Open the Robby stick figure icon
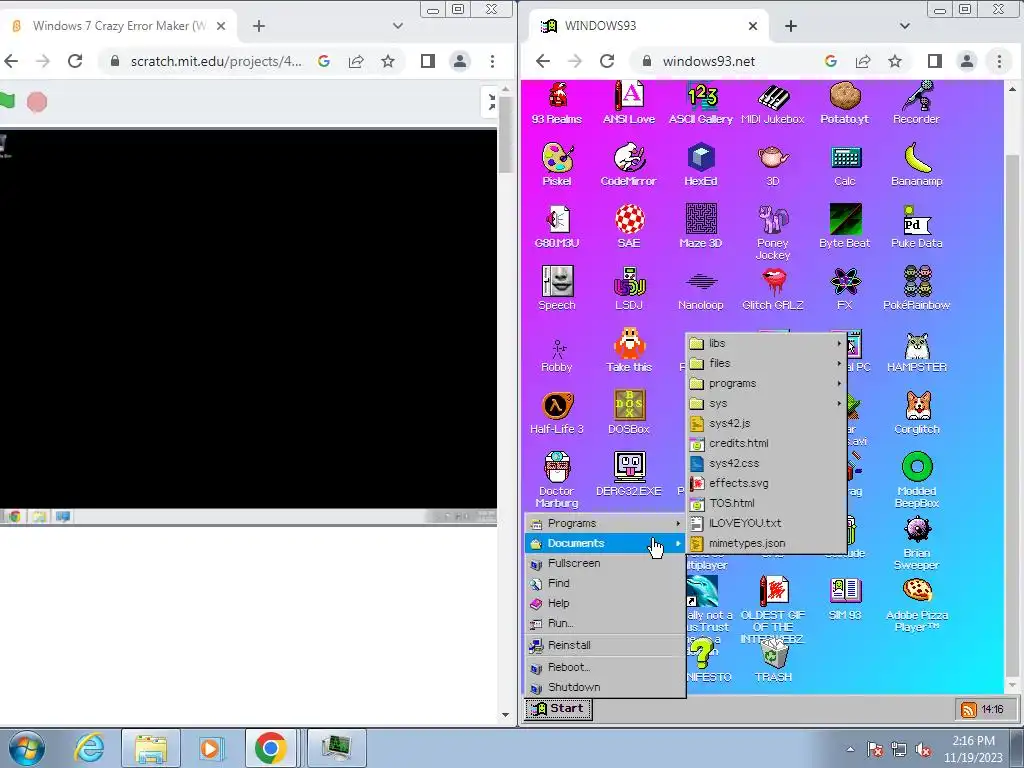This screenshot has width=1024, height=768. click(x=557, y=355)
